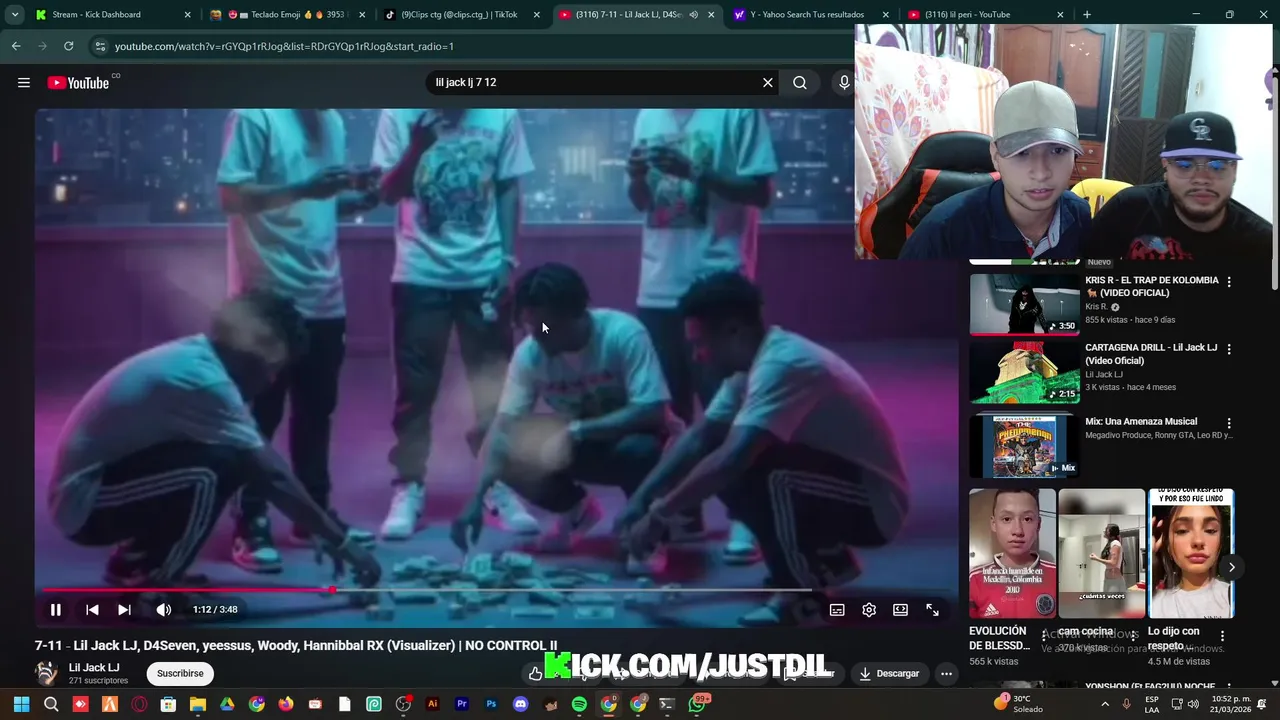Skip to the previous video

click(92, 609)
